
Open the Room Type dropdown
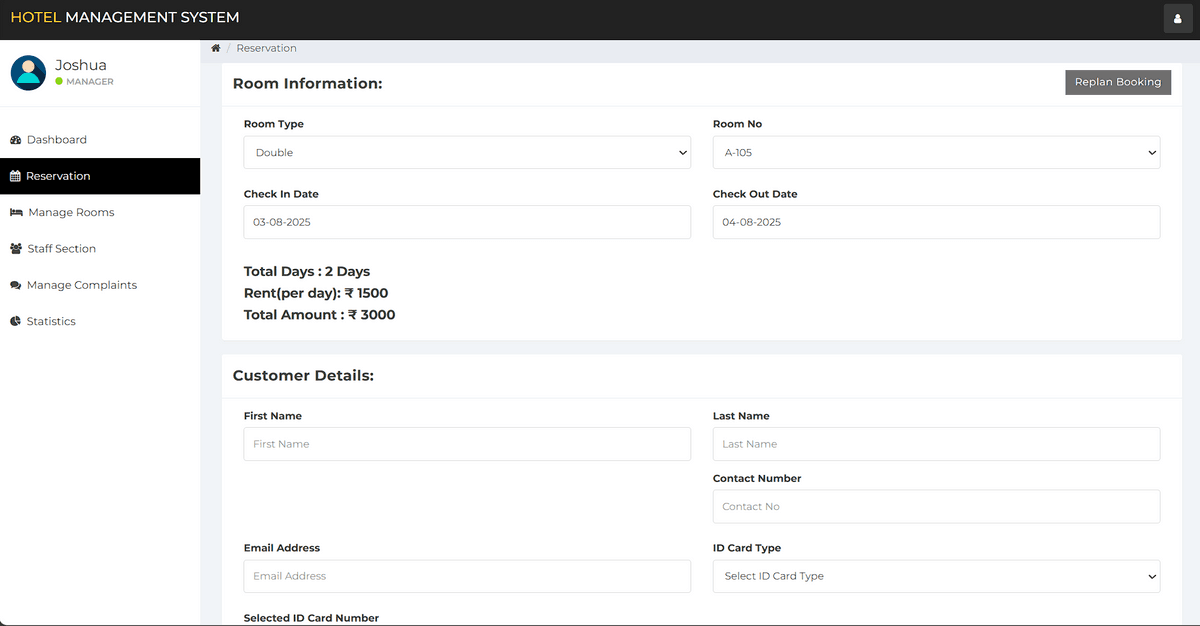click(x=467, y=153)
